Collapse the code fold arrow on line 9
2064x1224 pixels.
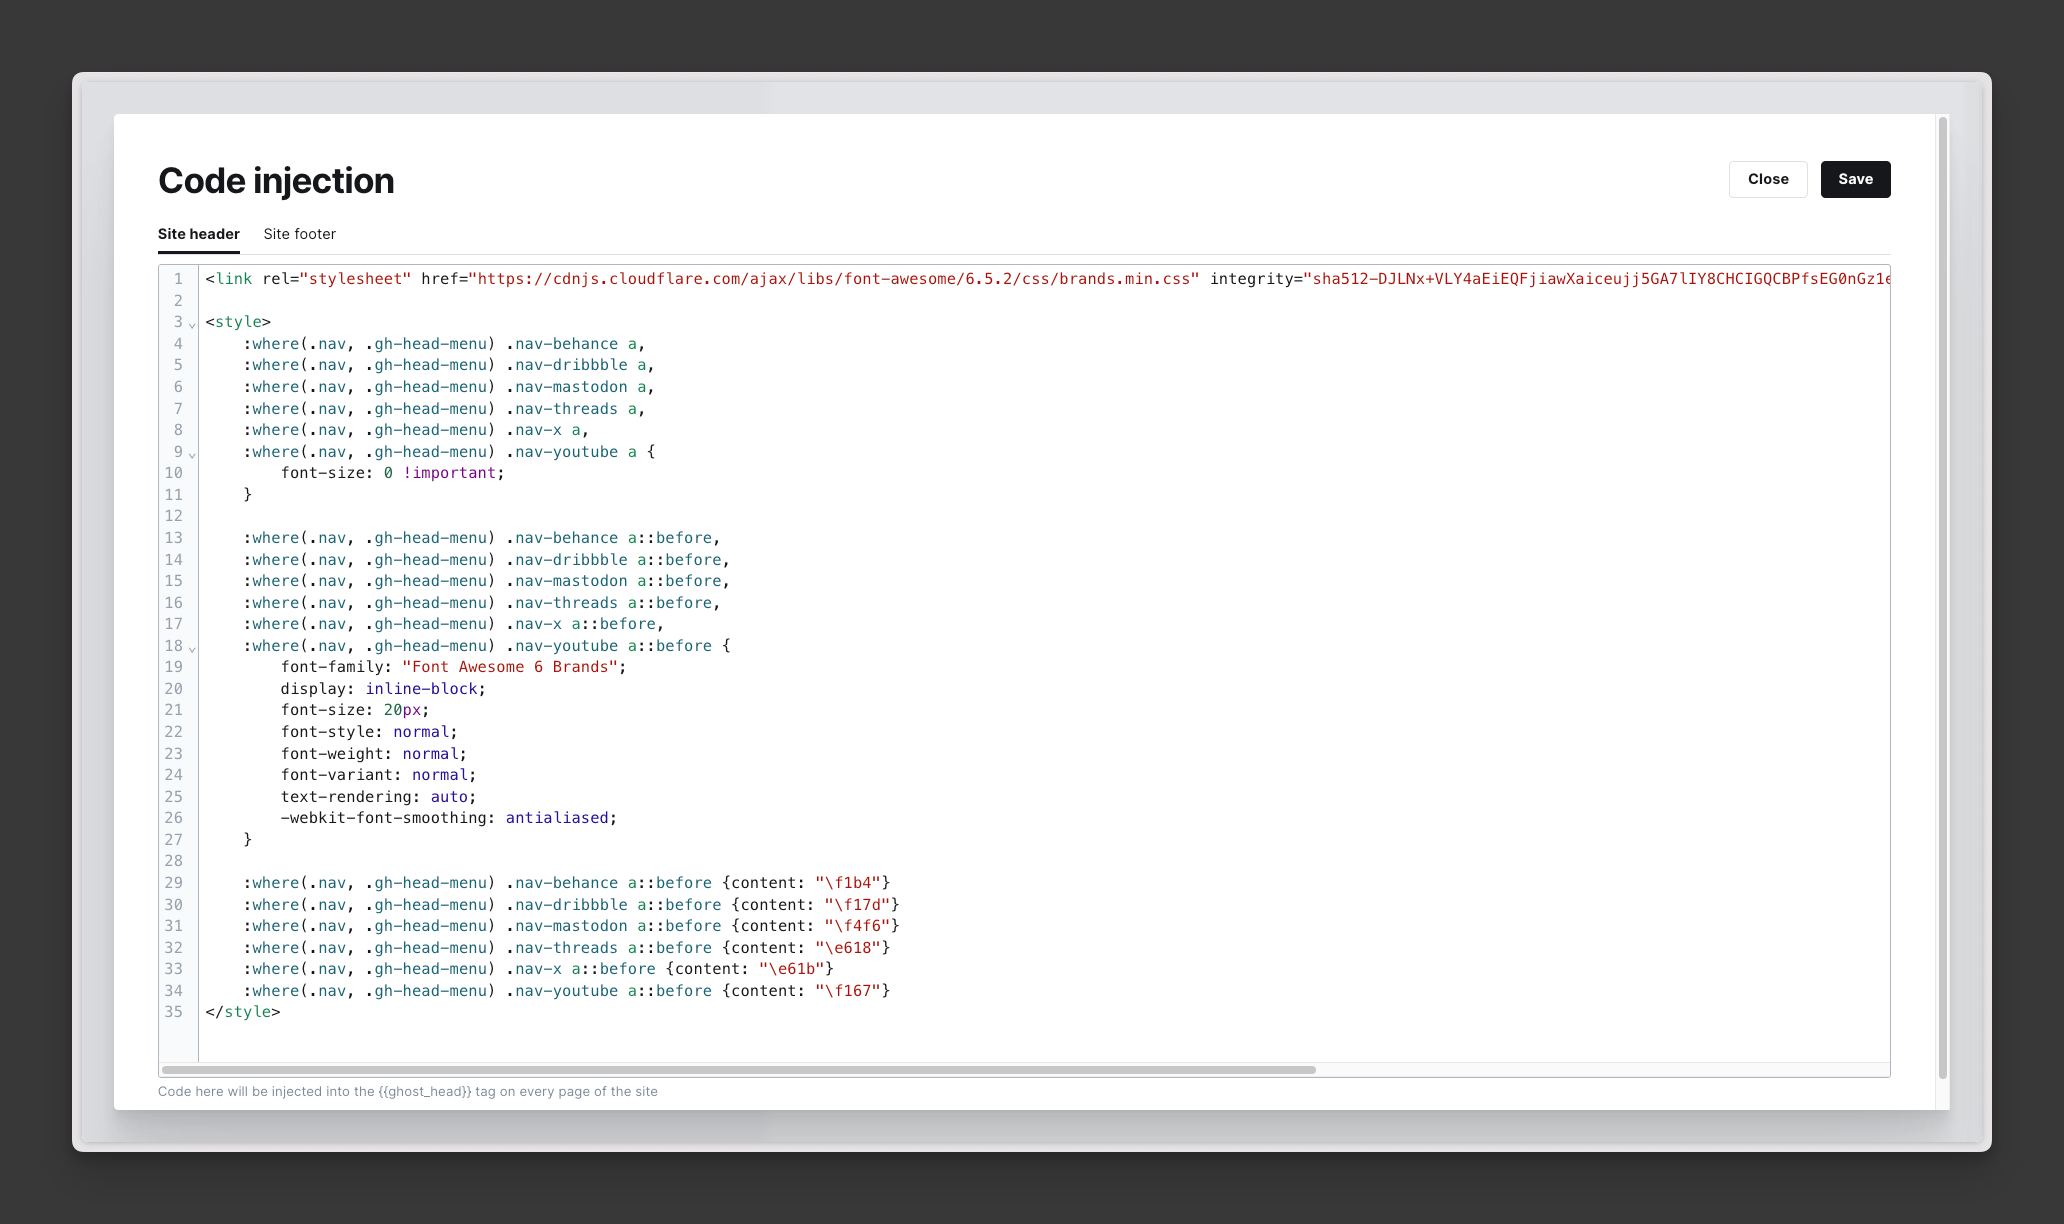[192, 455]
